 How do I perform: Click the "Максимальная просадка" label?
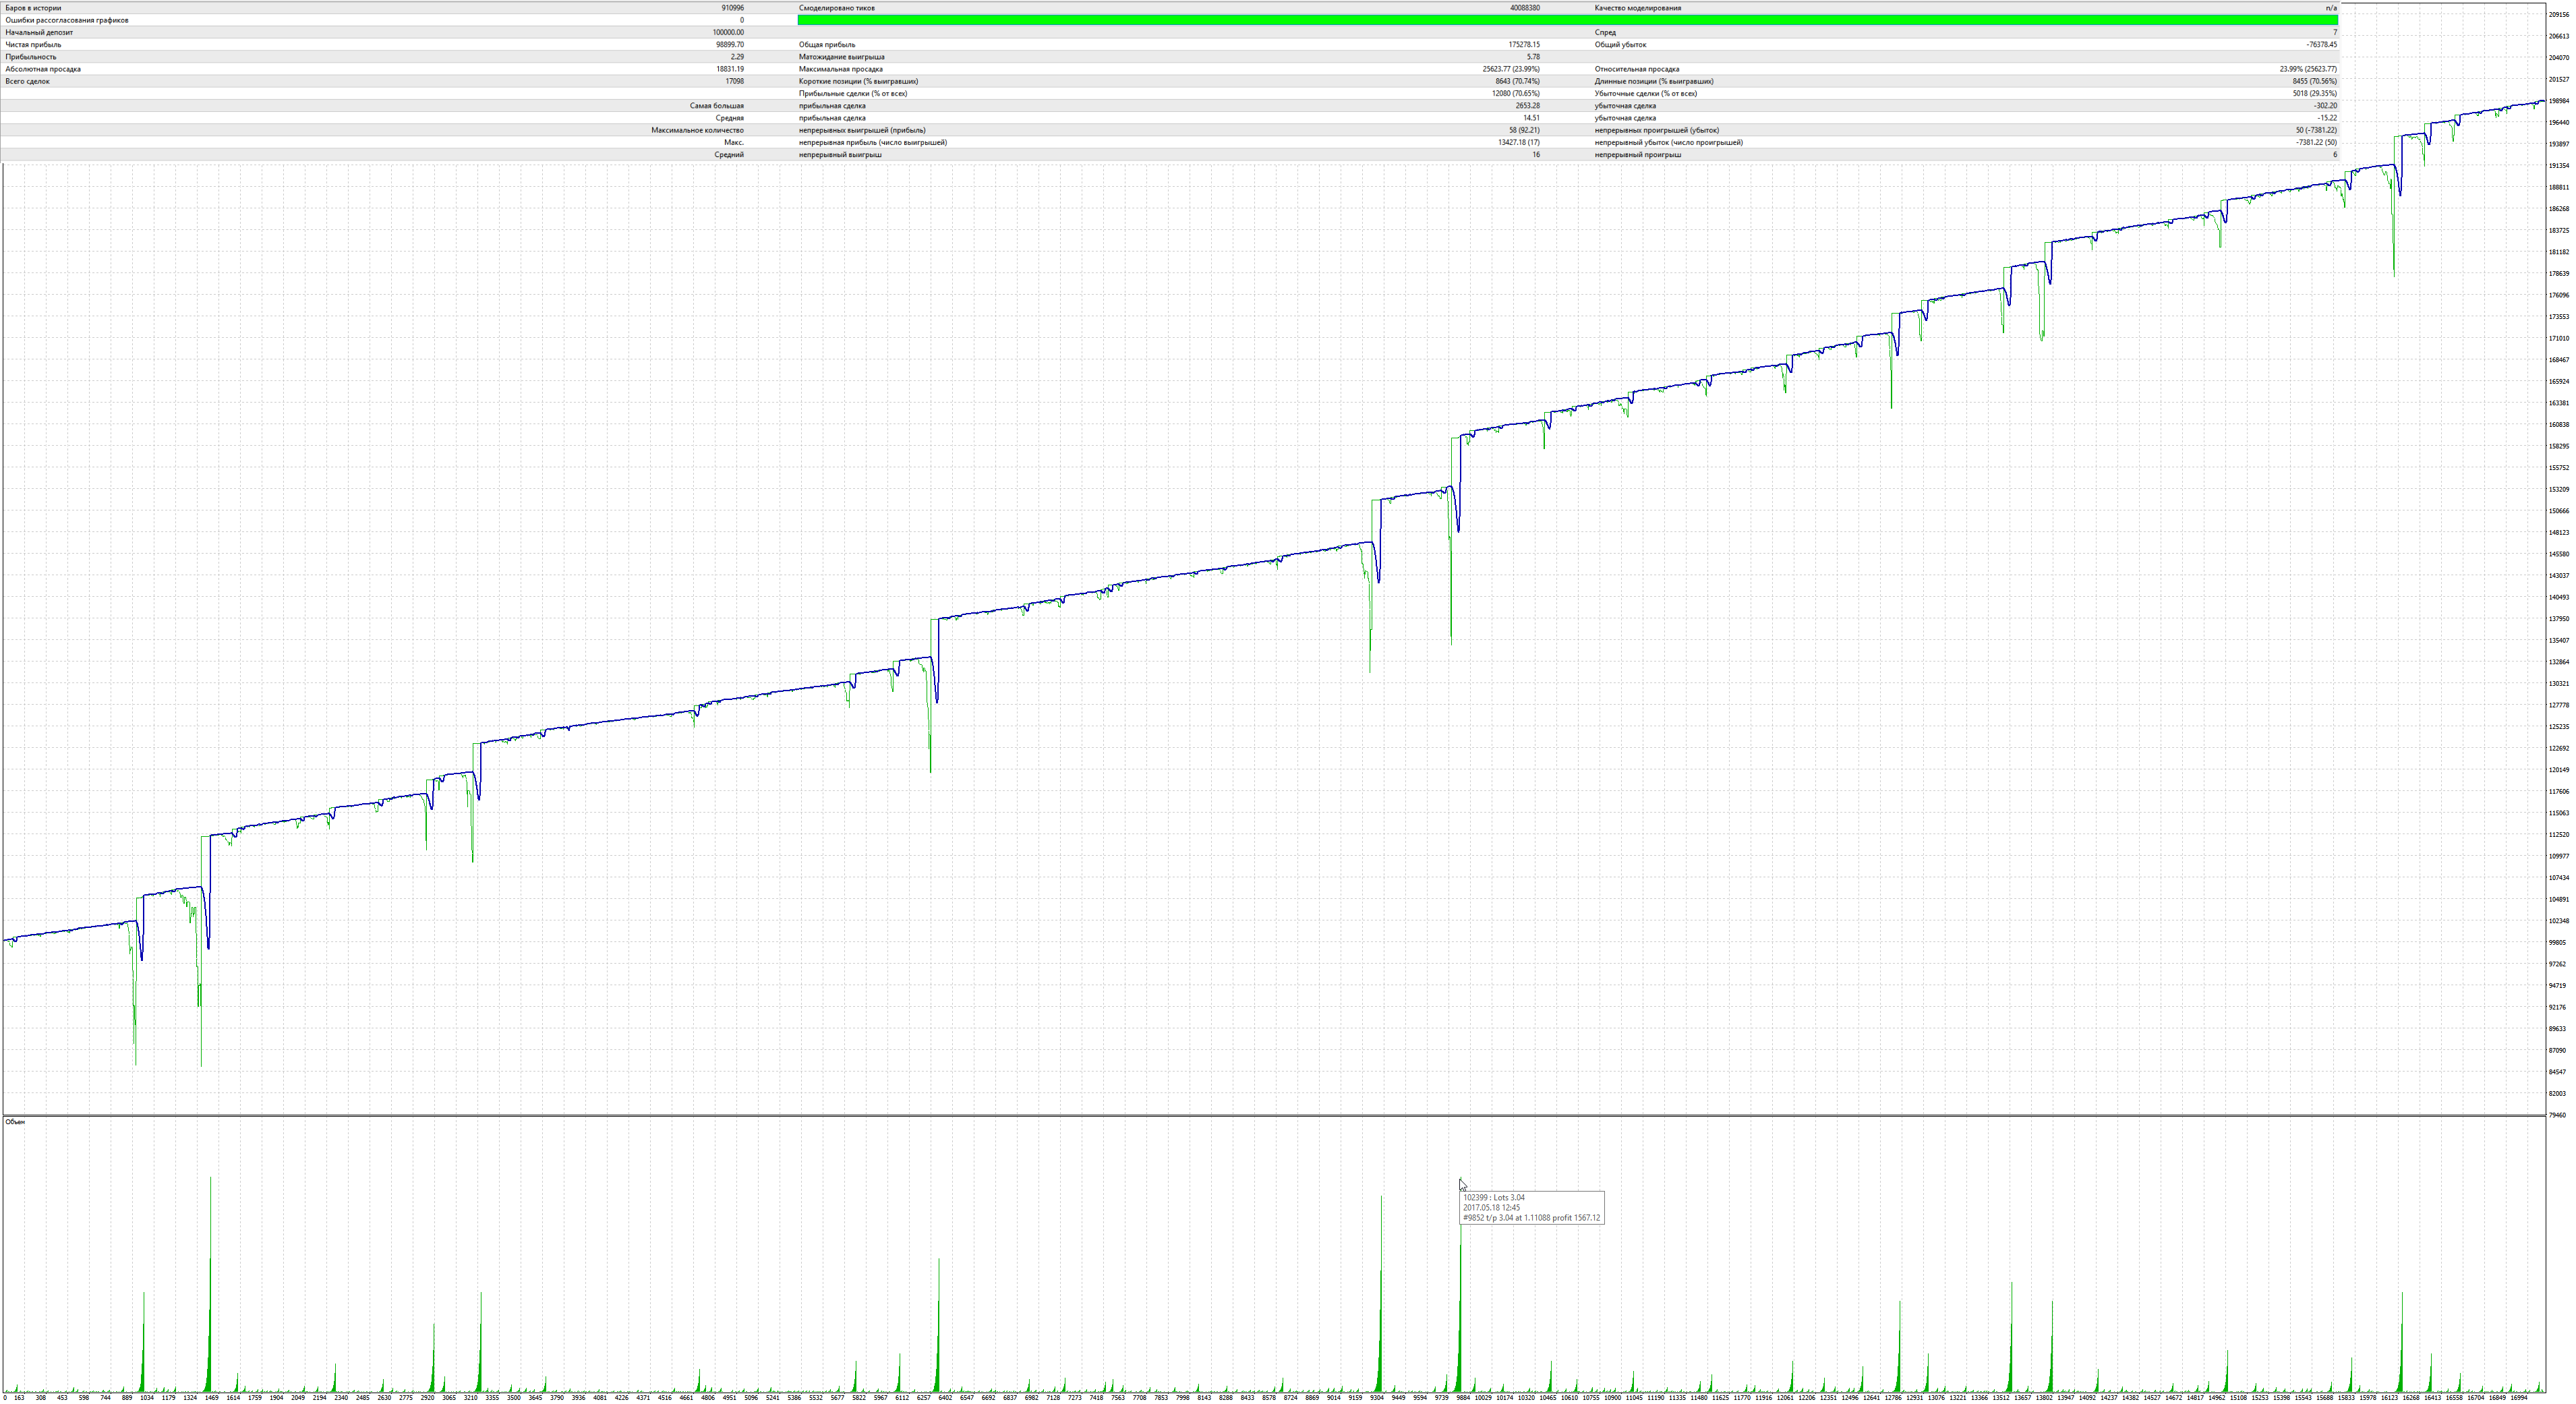(841, 69)
